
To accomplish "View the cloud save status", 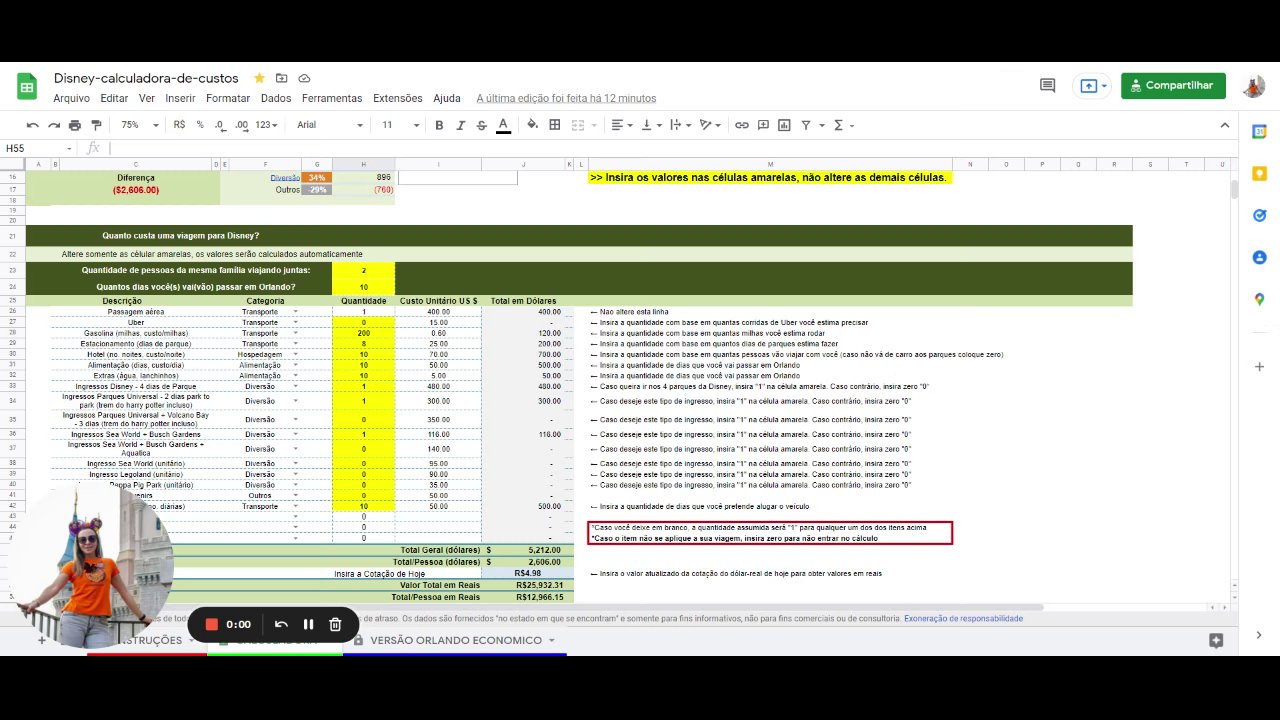I will click(x=304, y=78).
